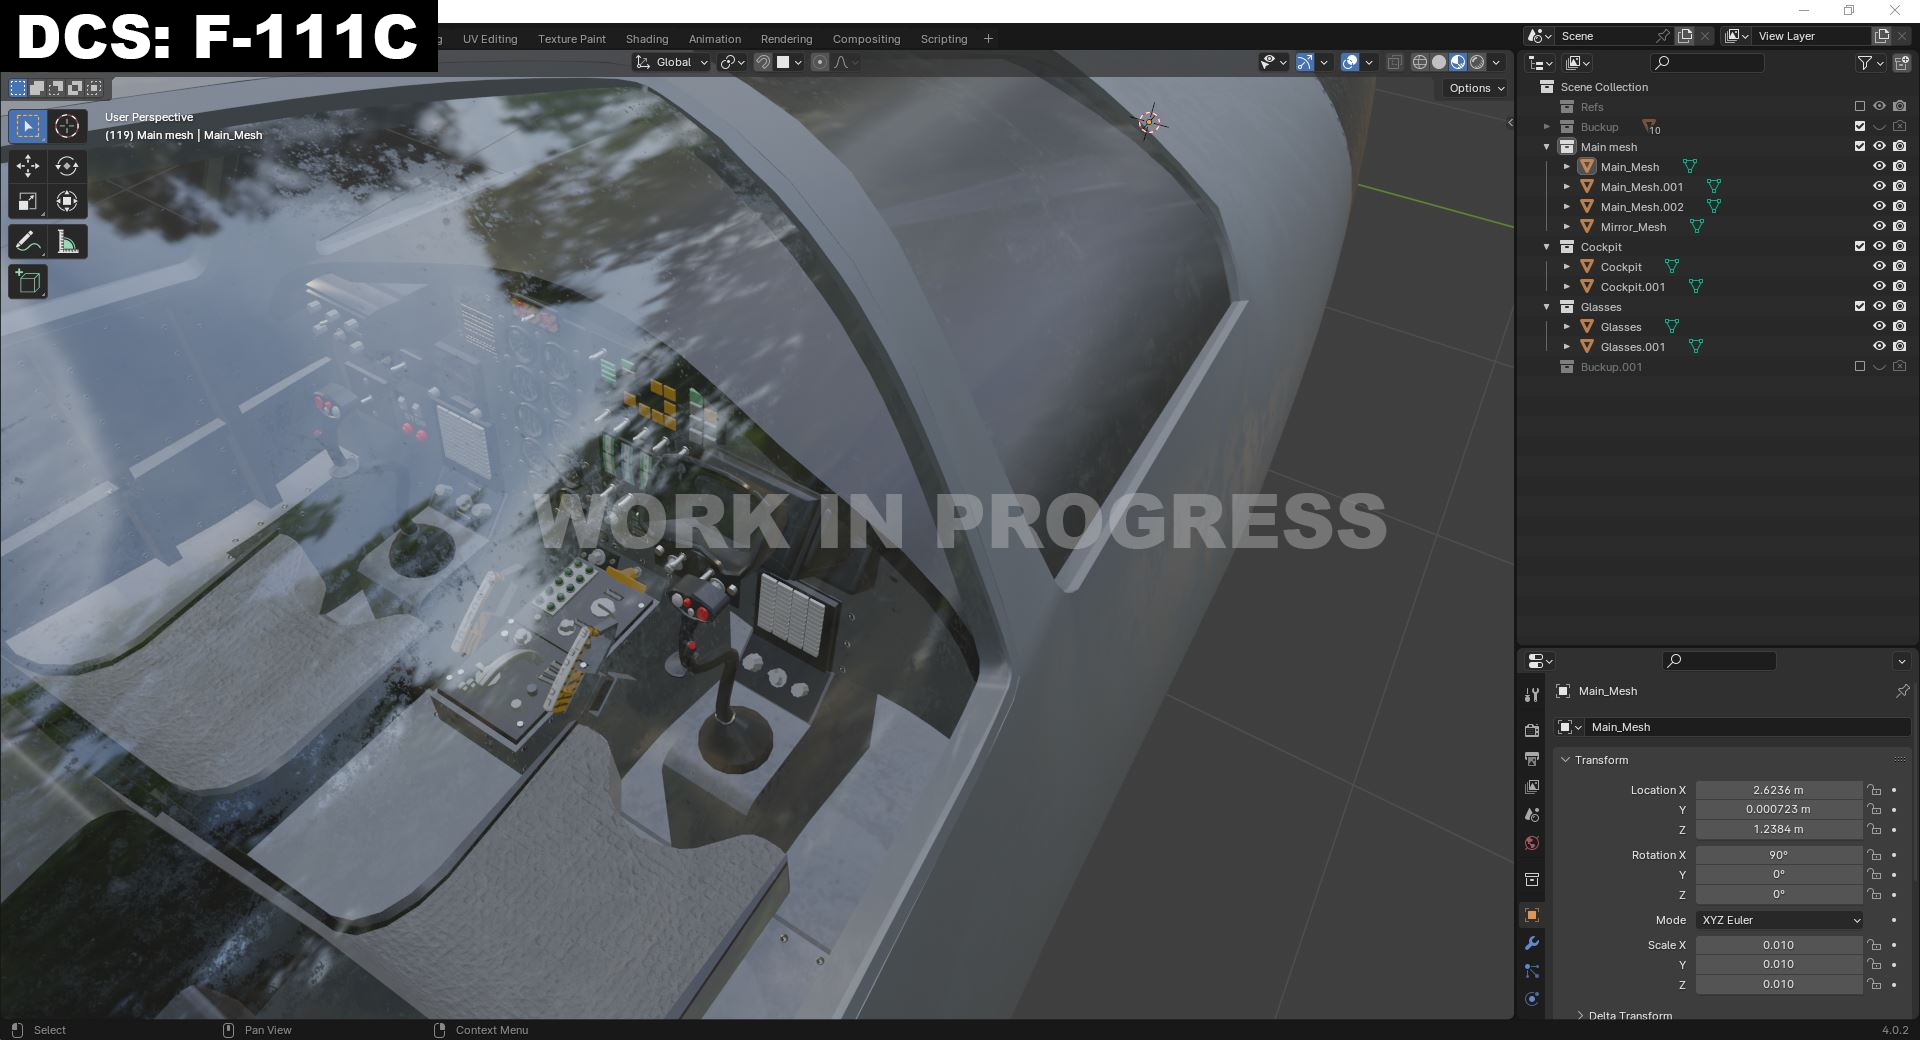Hide Cockpit.001 with the eye icon
Image resolution: width=1920 pixels, height=1040 pixels.
coord(1879,286)
